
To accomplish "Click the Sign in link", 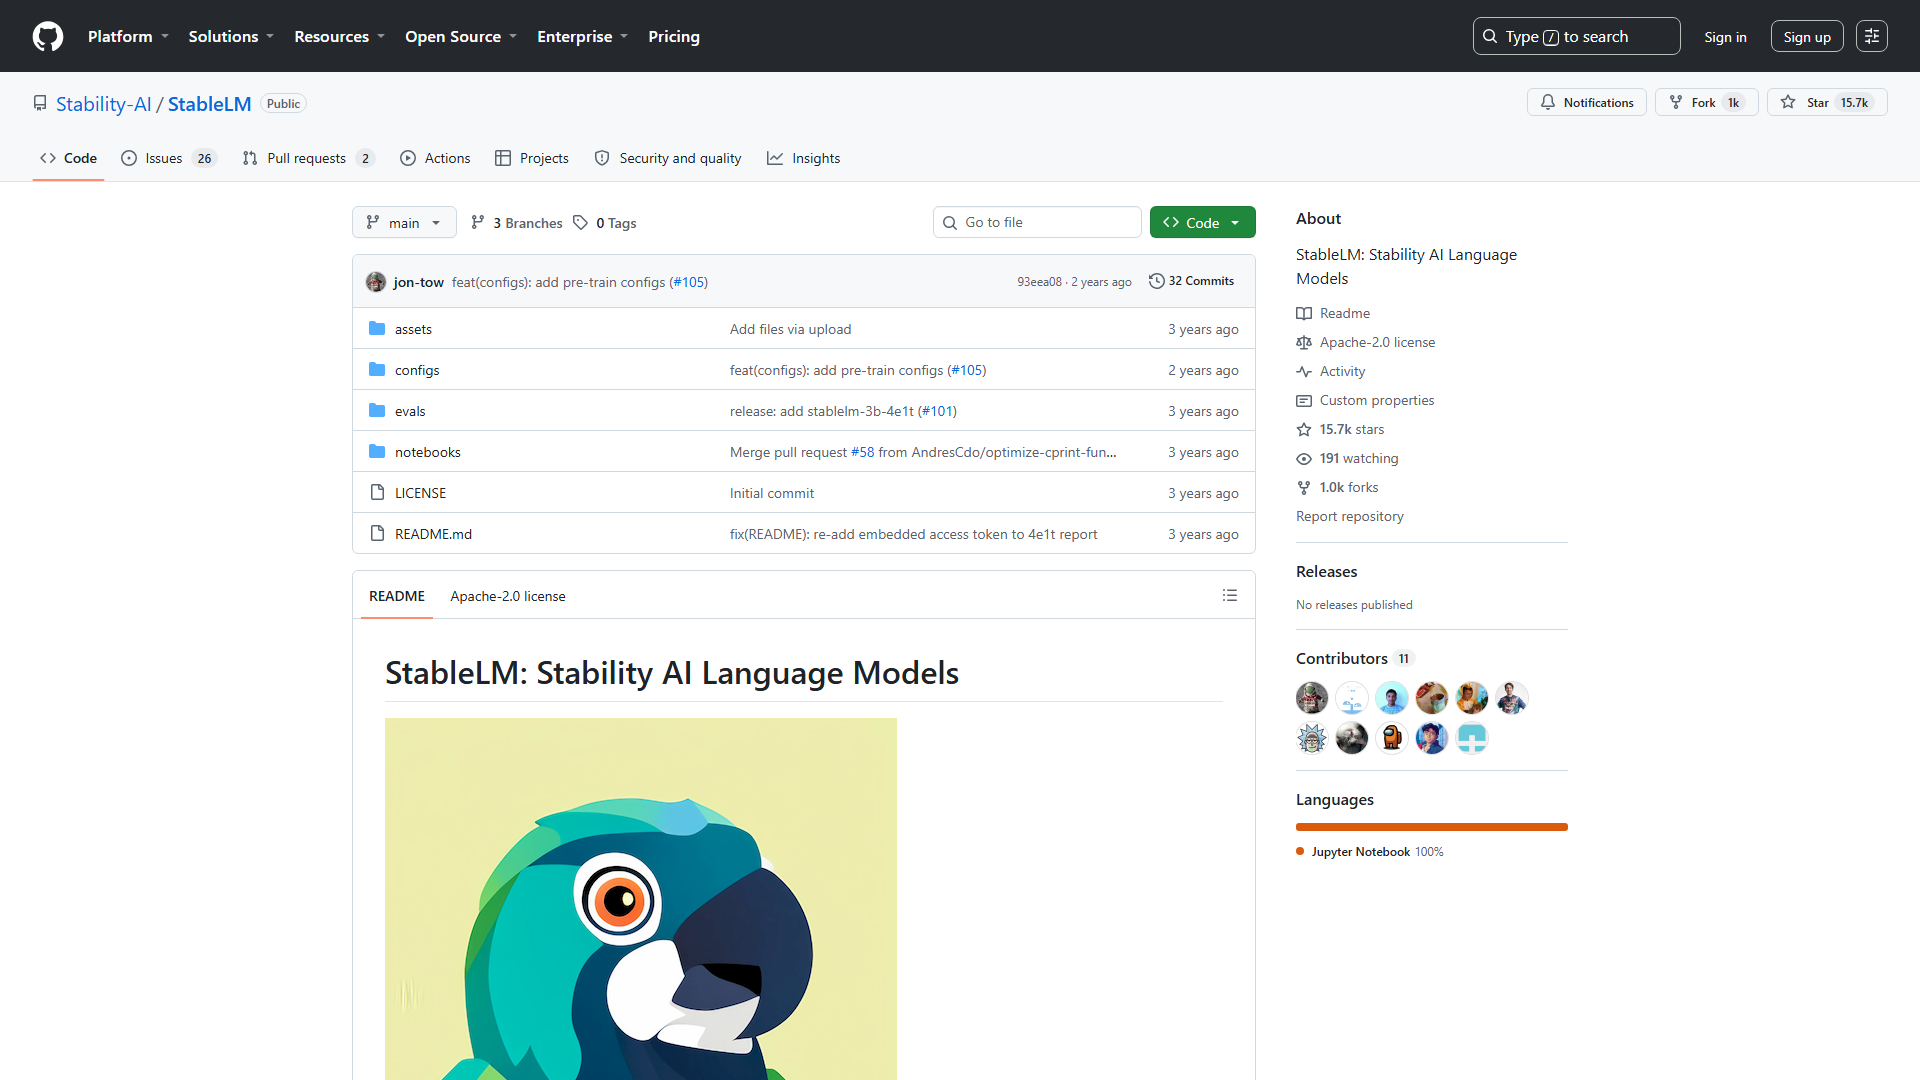I will (1725, 37).
